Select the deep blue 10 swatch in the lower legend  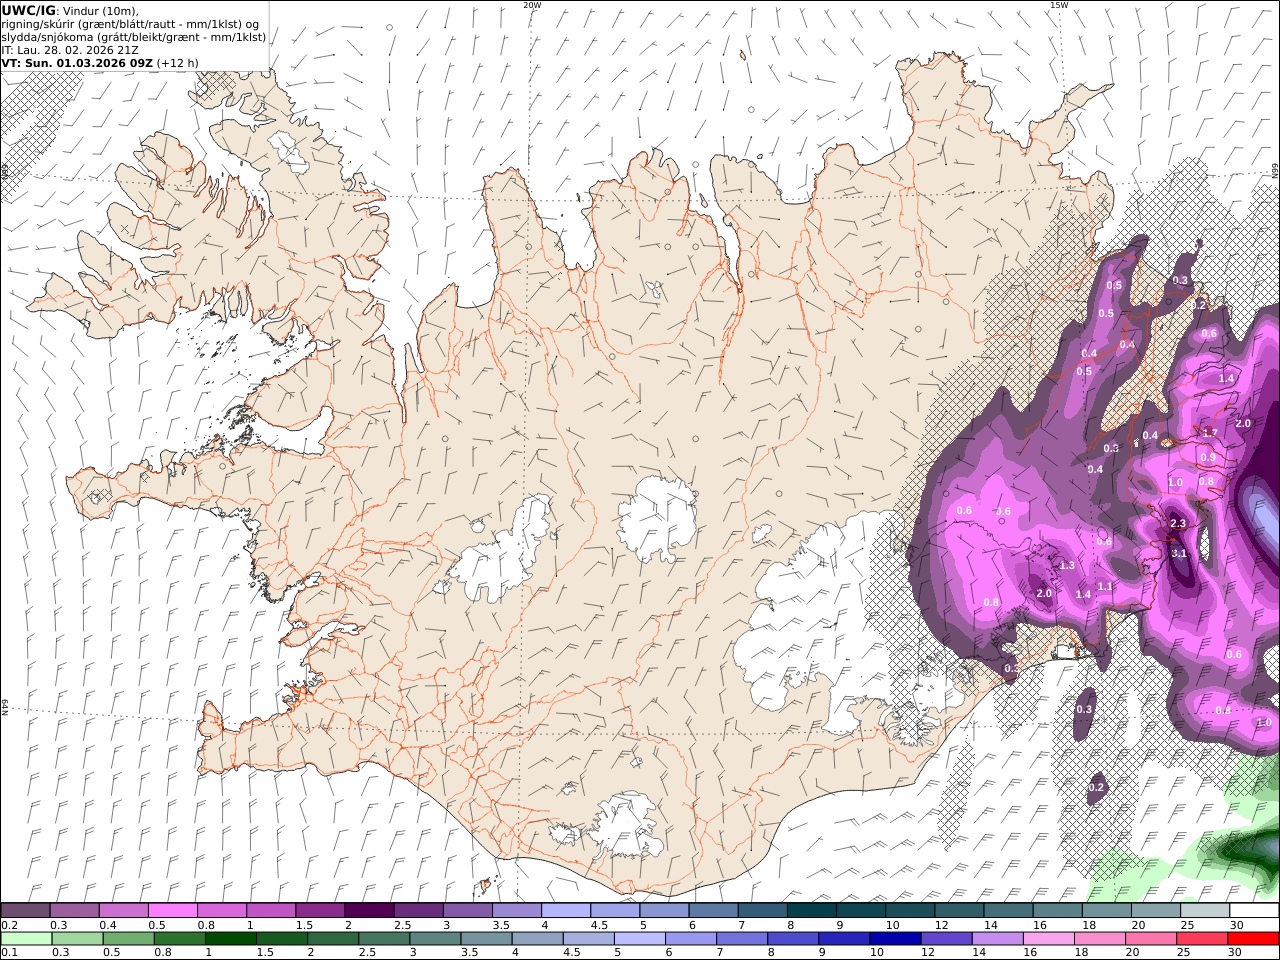(895, 939)
